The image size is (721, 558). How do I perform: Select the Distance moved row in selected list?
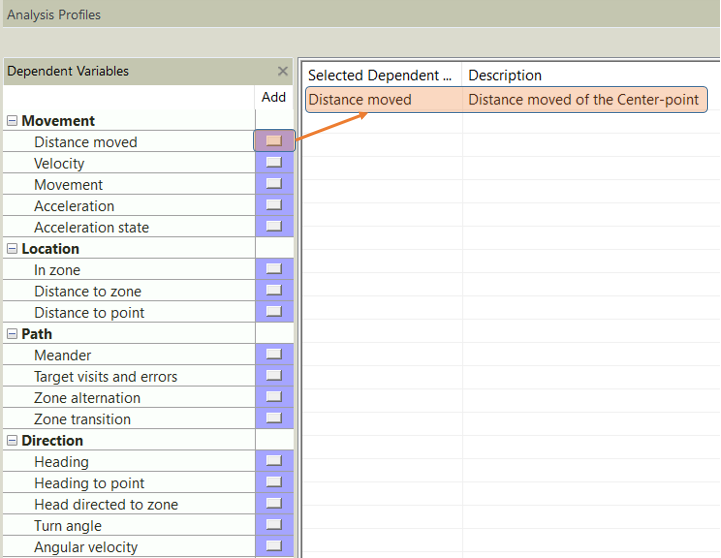tap(506, 100)
